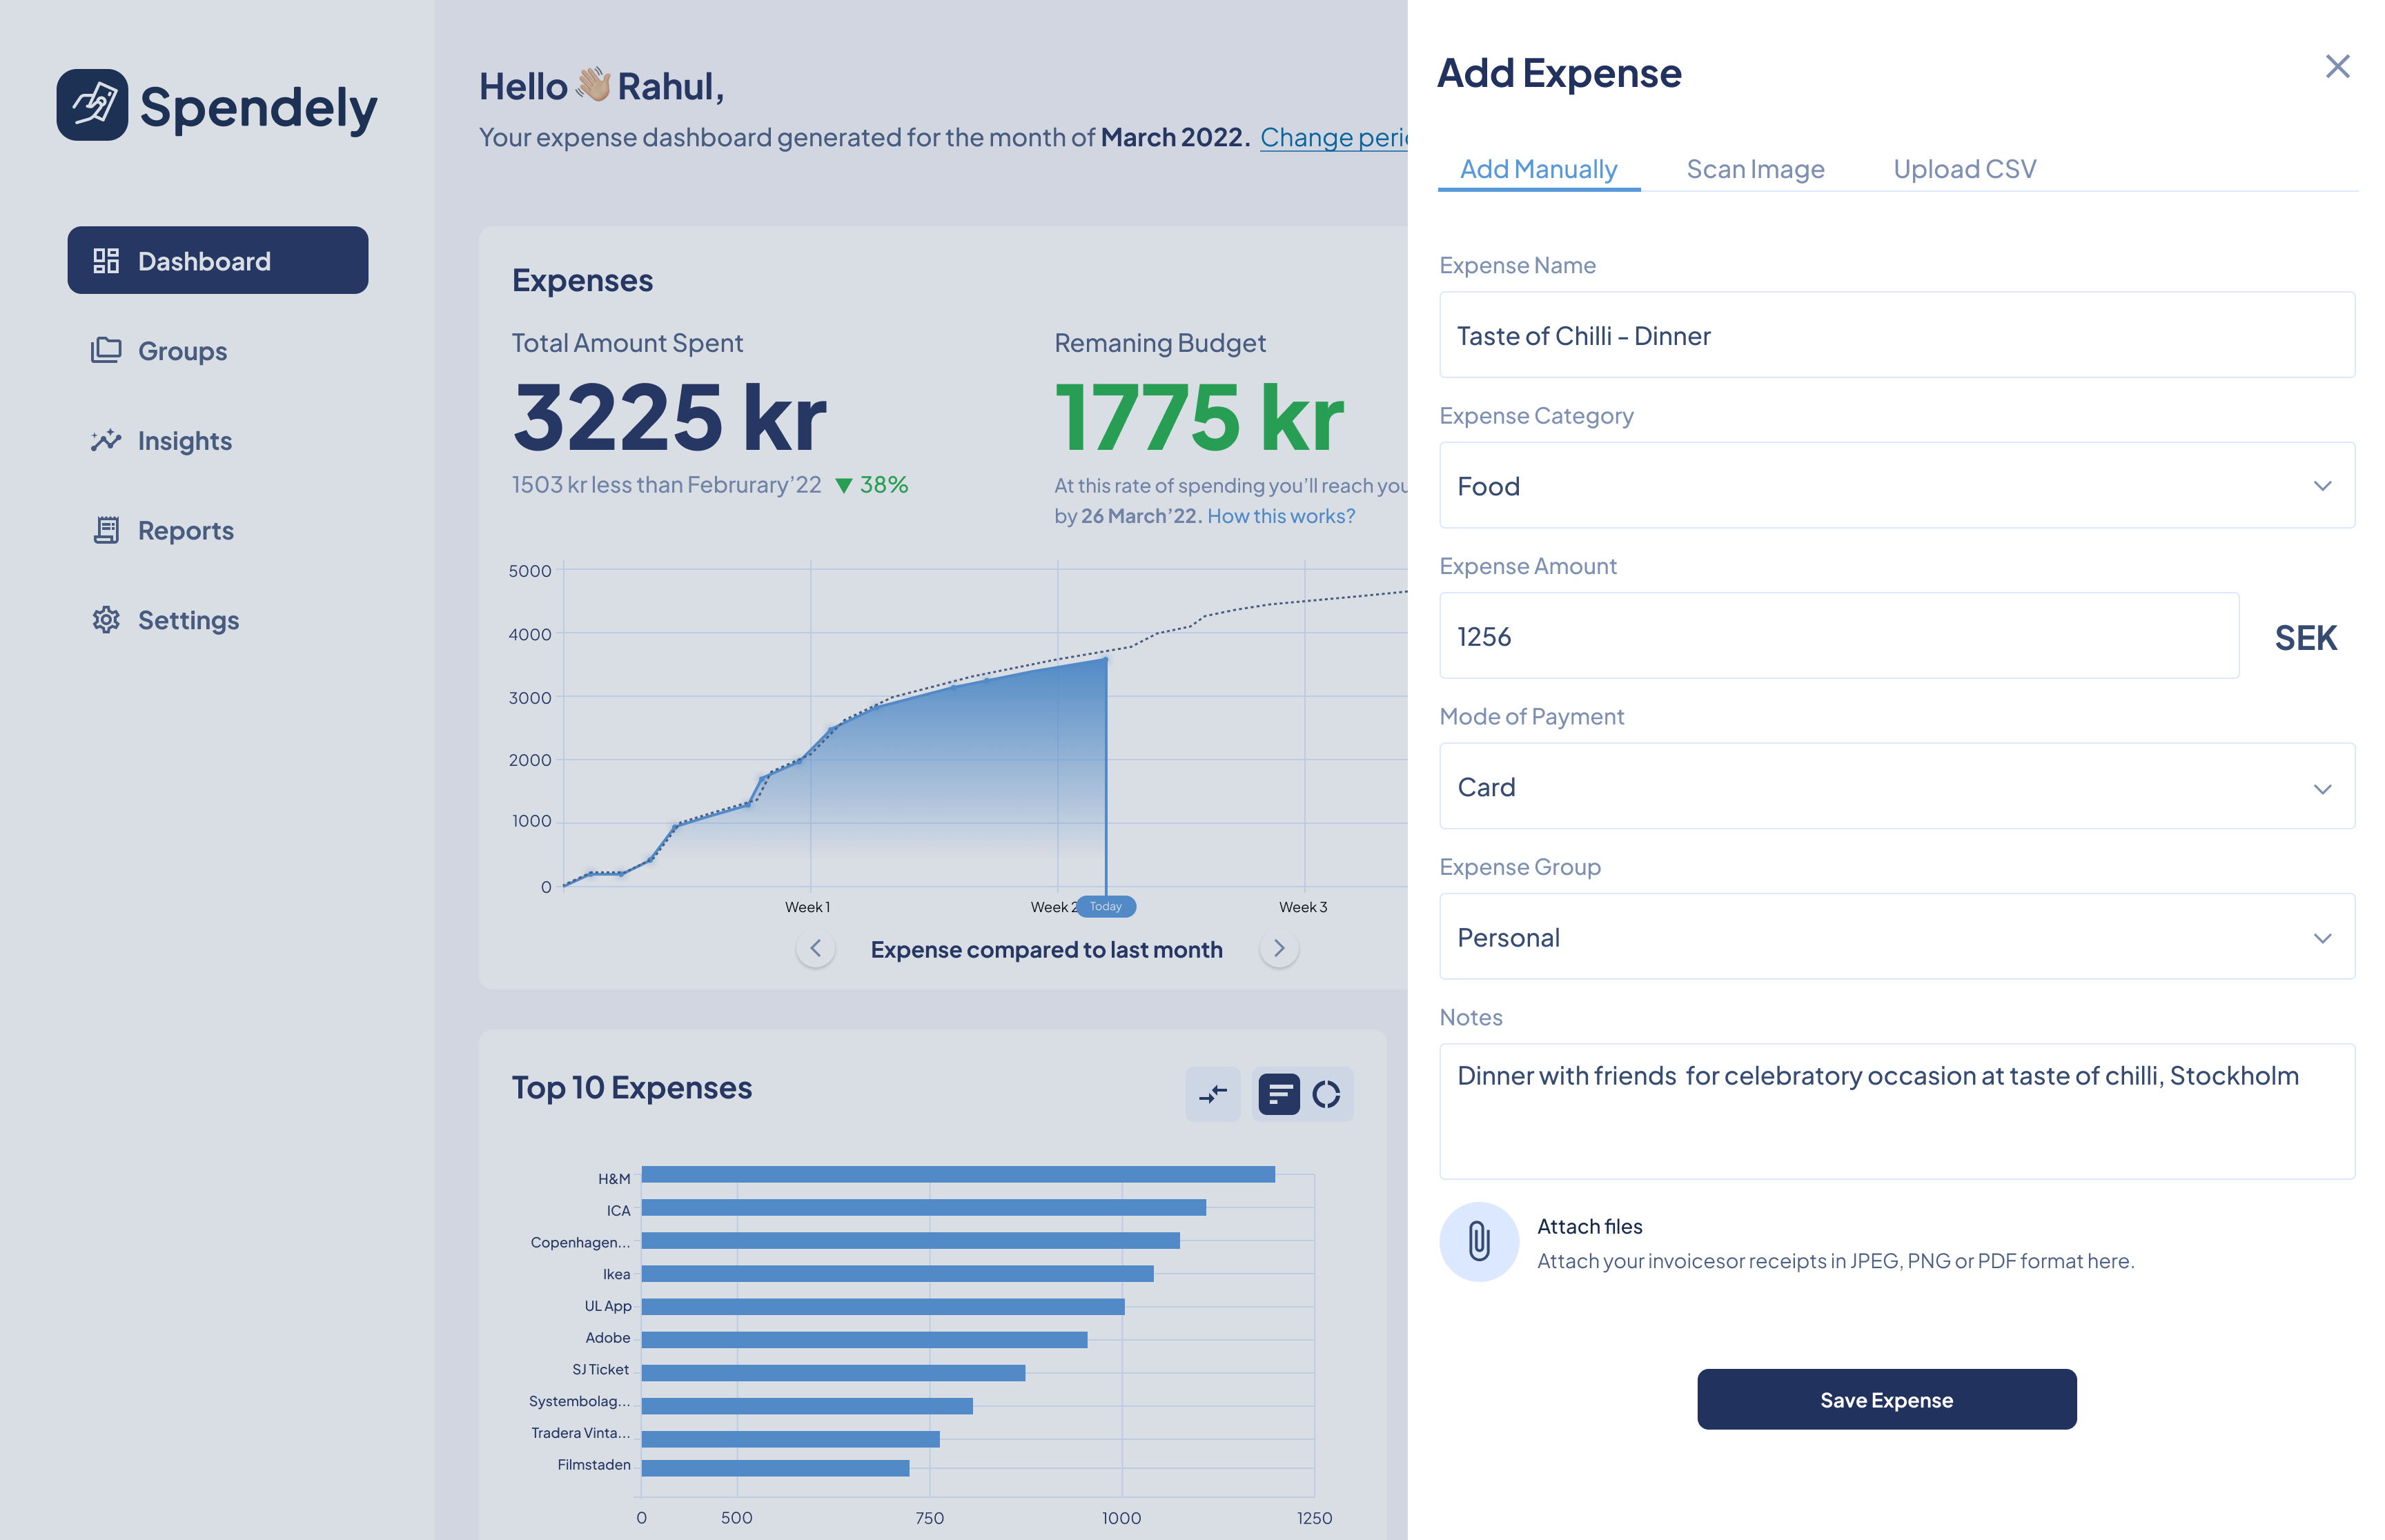
Task: Click the H&M bar in Top 10 Expenses
Action: tap(958, 1174)
